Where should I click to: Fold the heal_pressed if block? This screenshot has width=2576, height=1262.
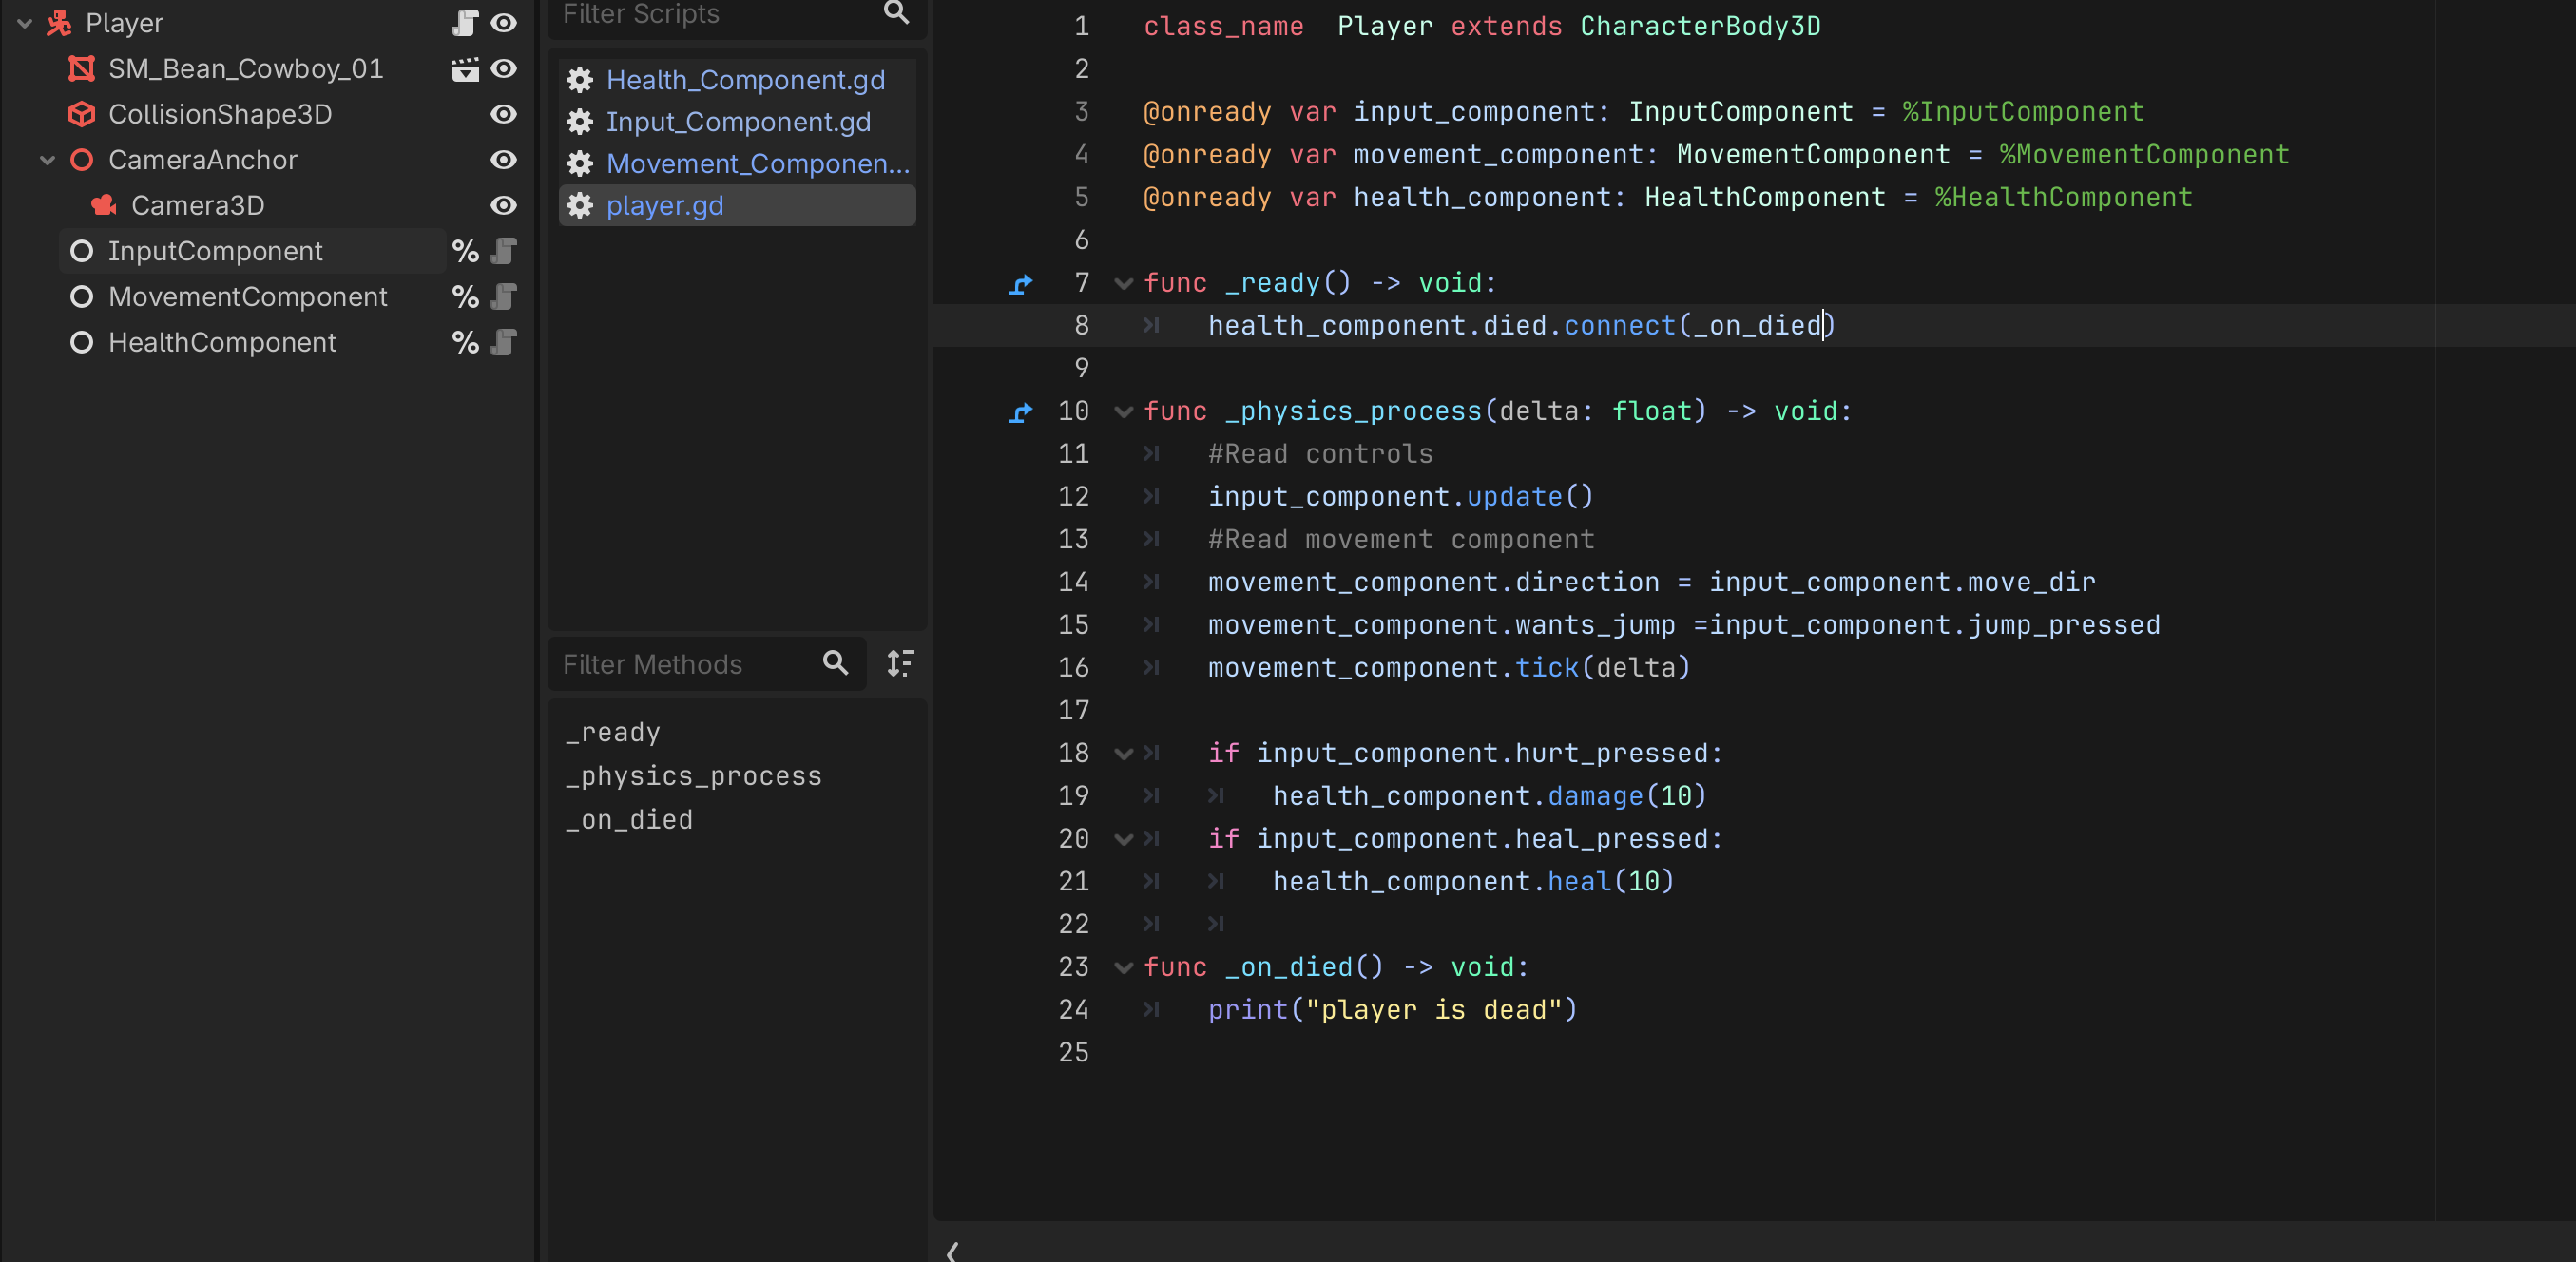[x=1124, y=840]
